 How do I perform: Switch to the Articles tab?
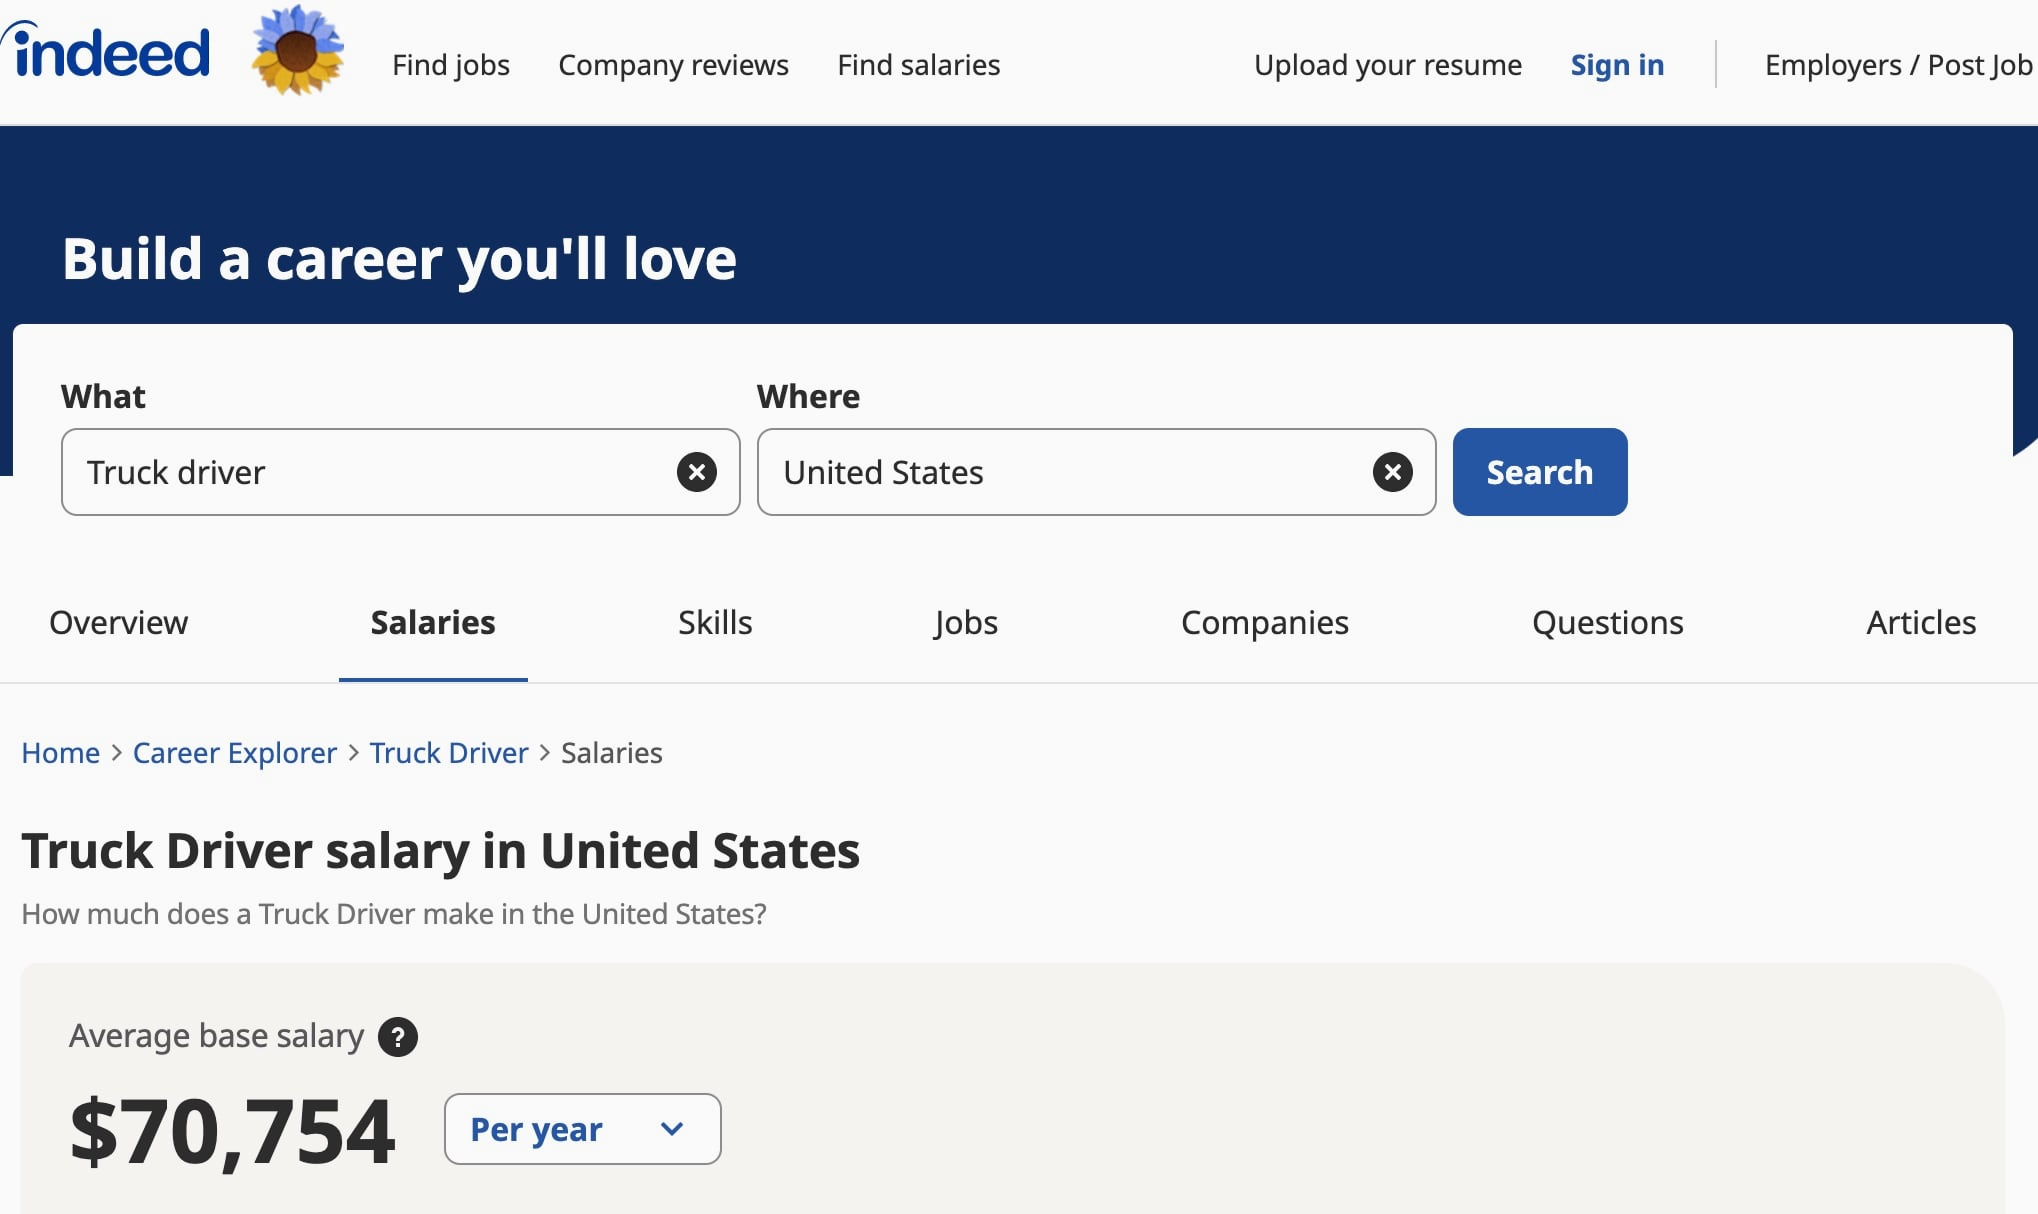click(1921, 623)
